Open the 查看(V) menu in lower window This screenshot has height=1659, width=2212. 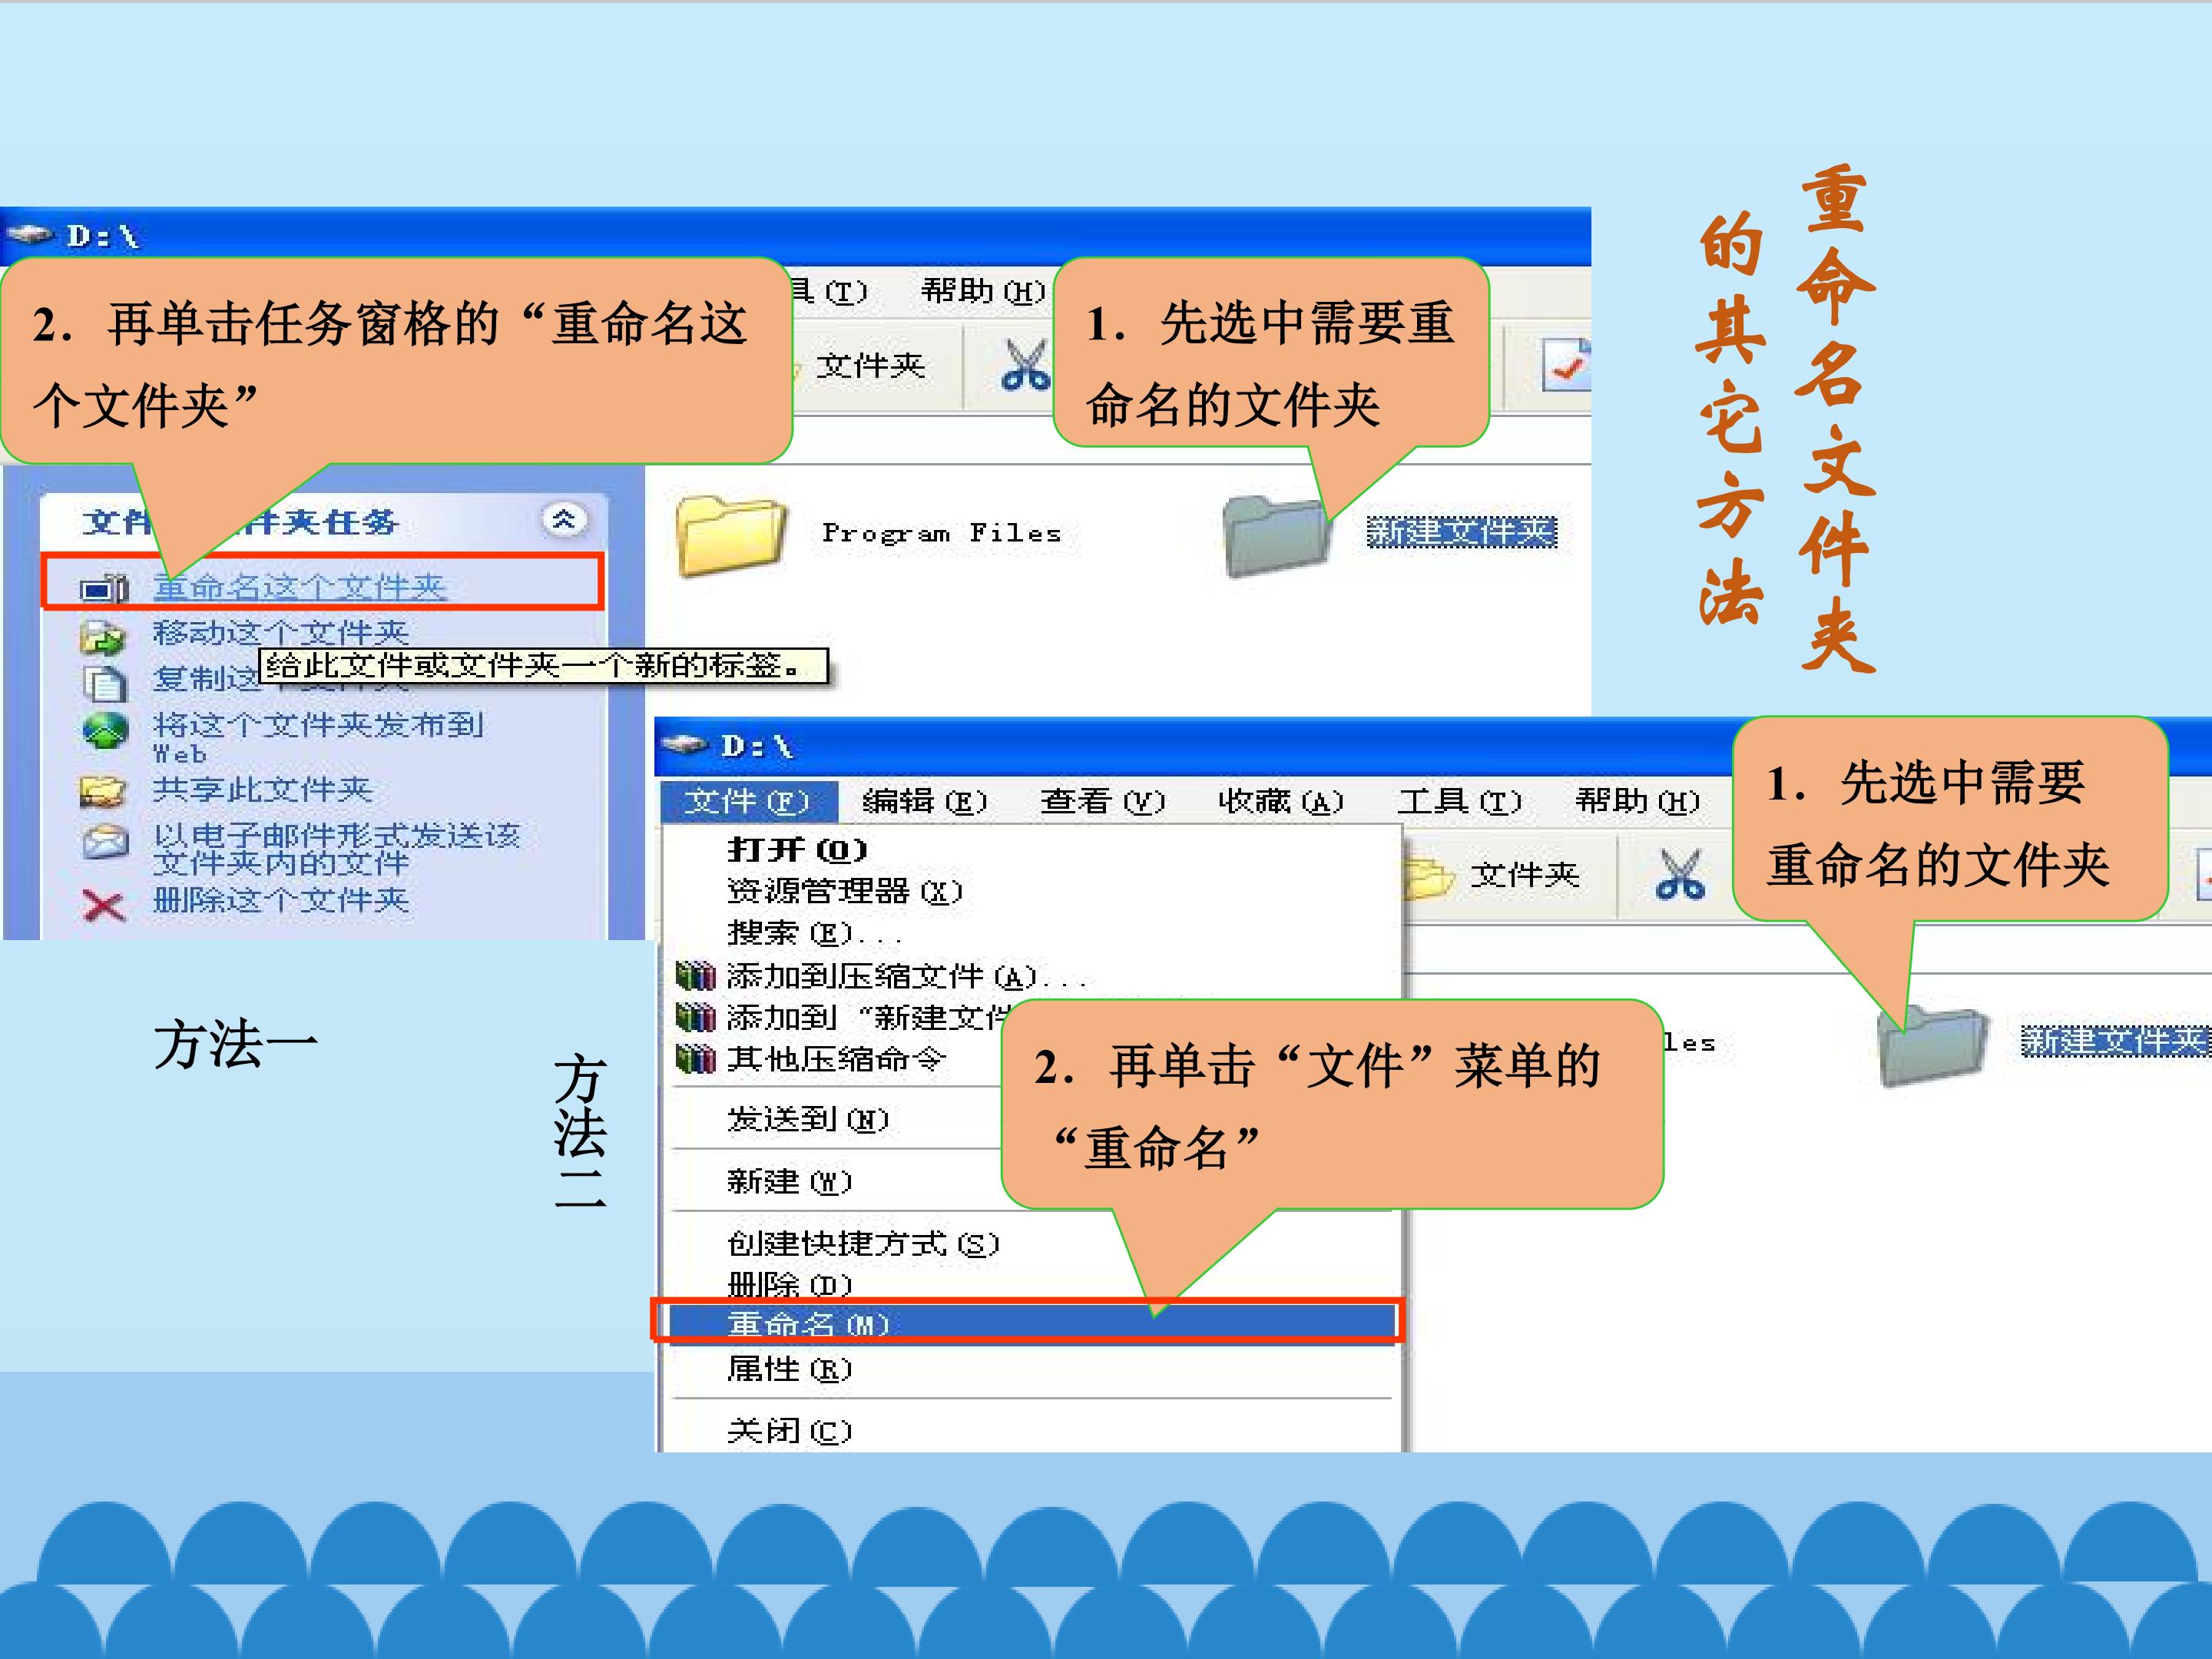coord(1102,801)
